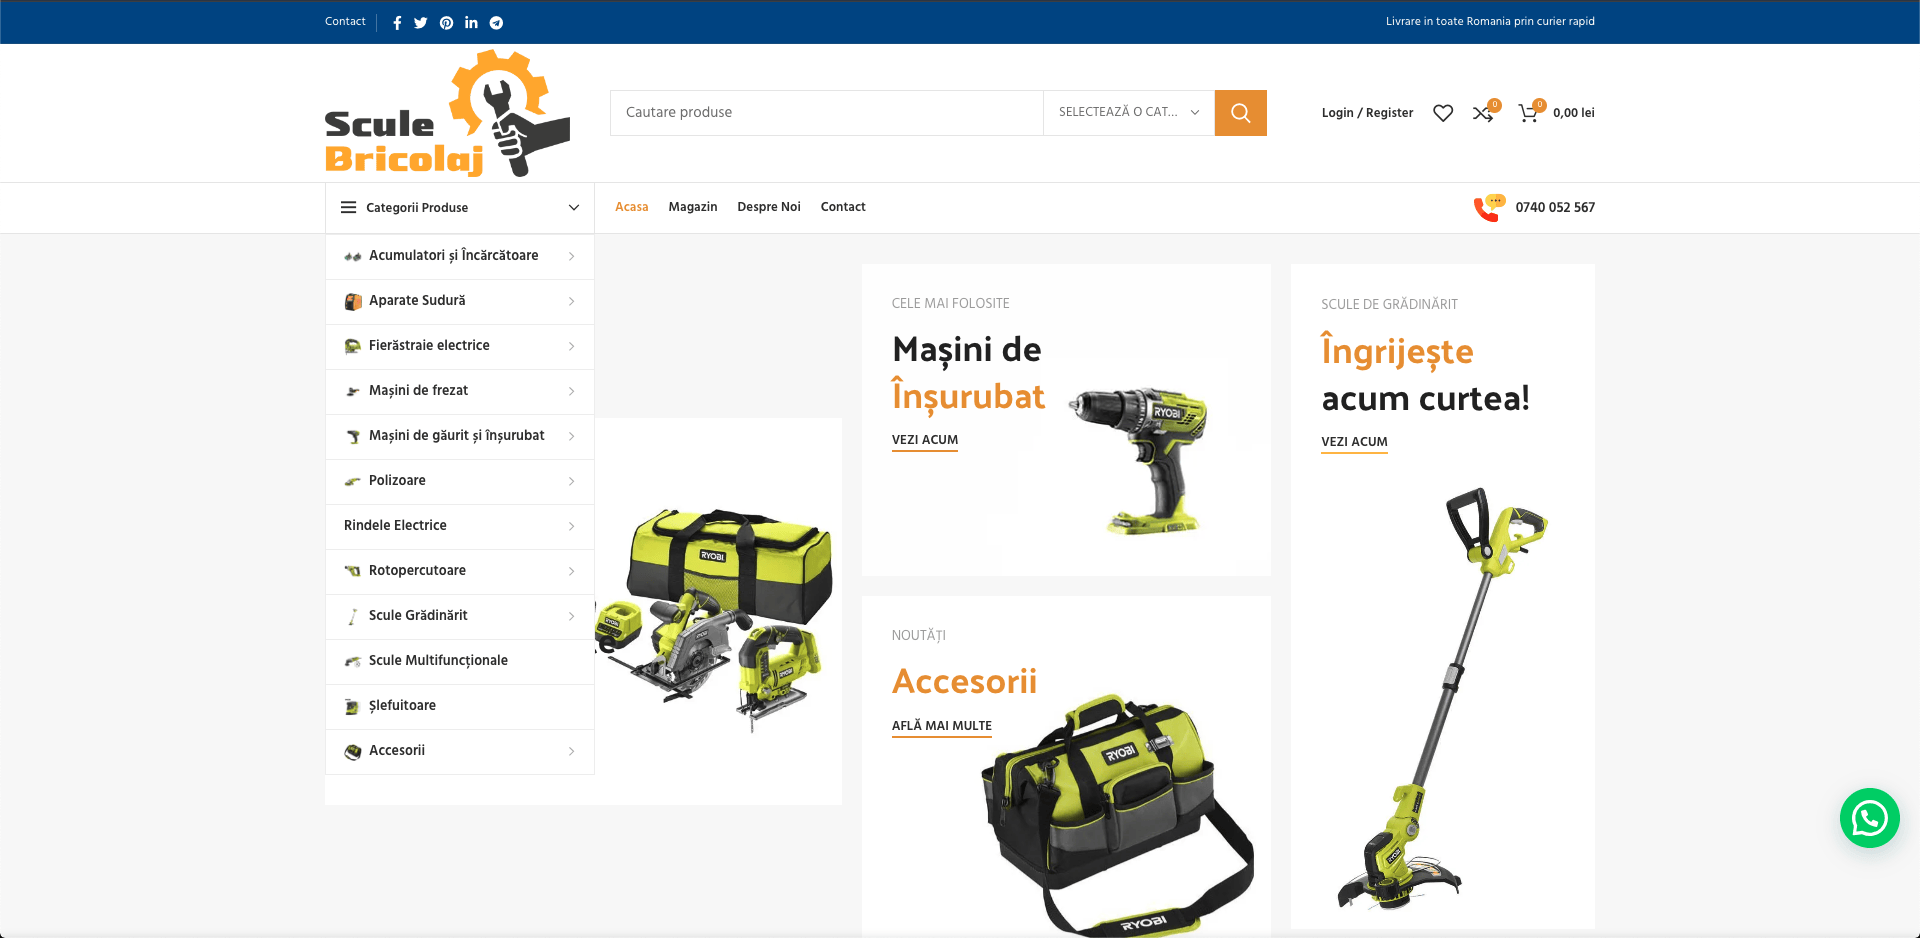1920x938 pixels.
Task: Select Scule Multifuncționale category label
Action: click(x=438, y=661)
